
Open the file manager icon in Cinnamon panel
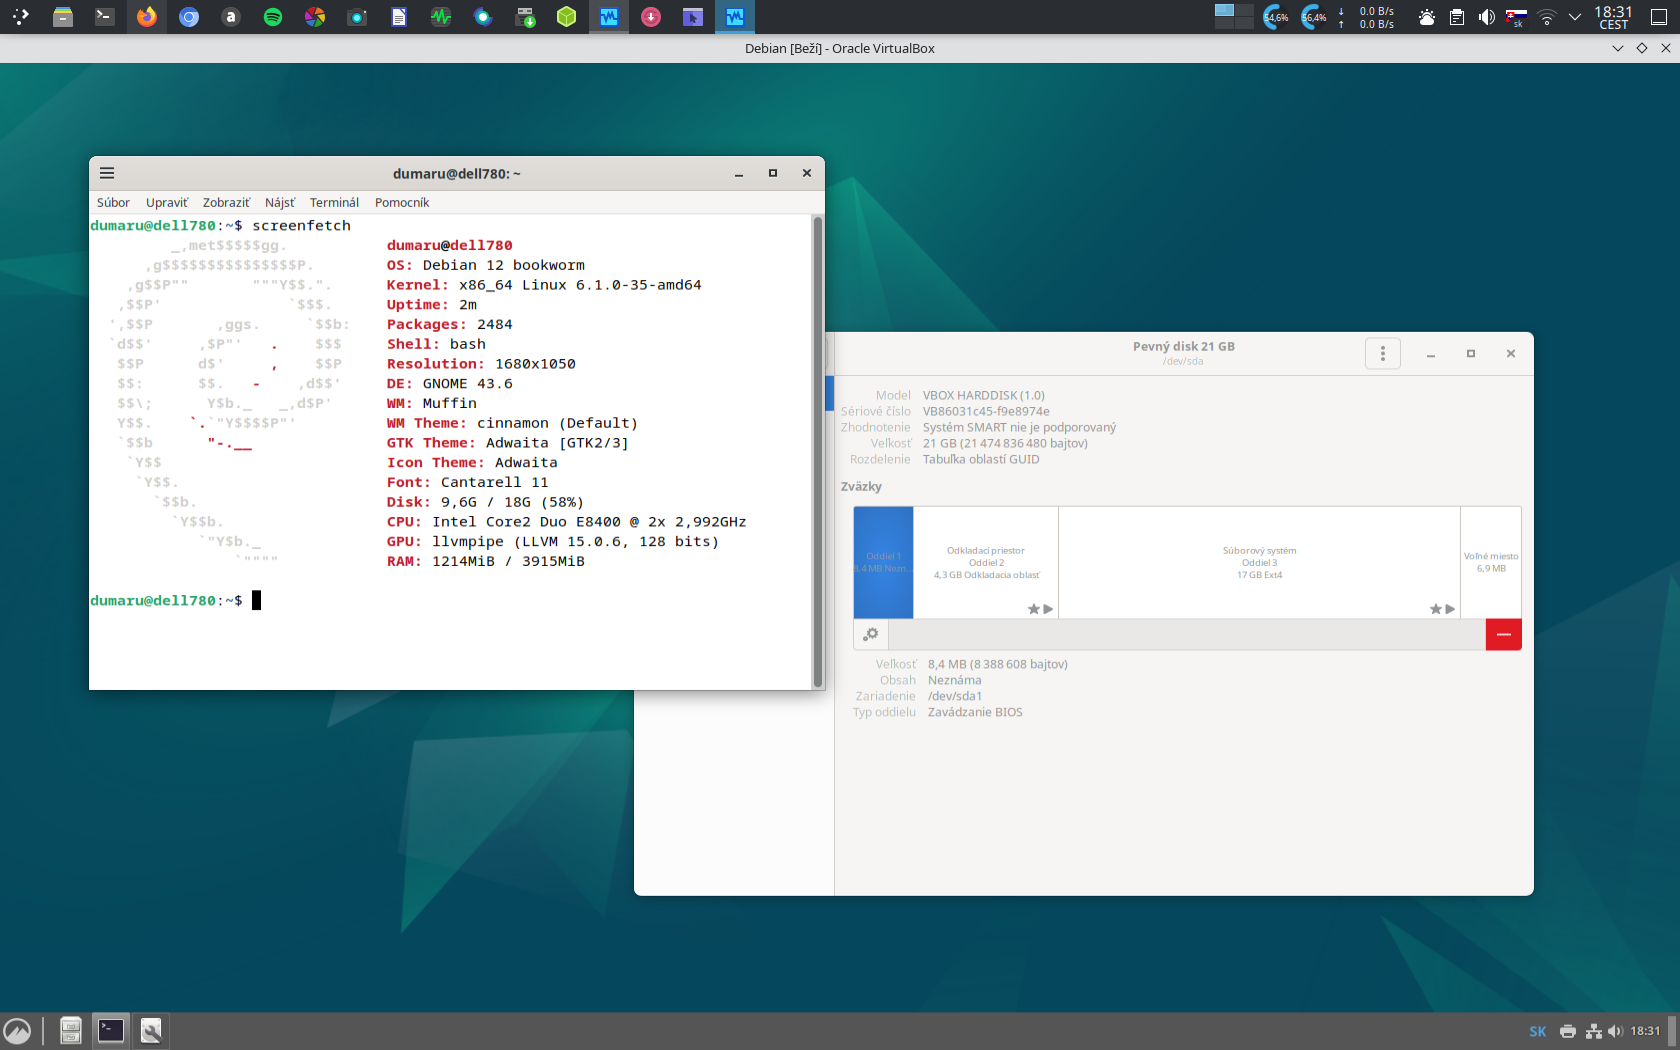pyautogui.click(x=70, y=1031)
